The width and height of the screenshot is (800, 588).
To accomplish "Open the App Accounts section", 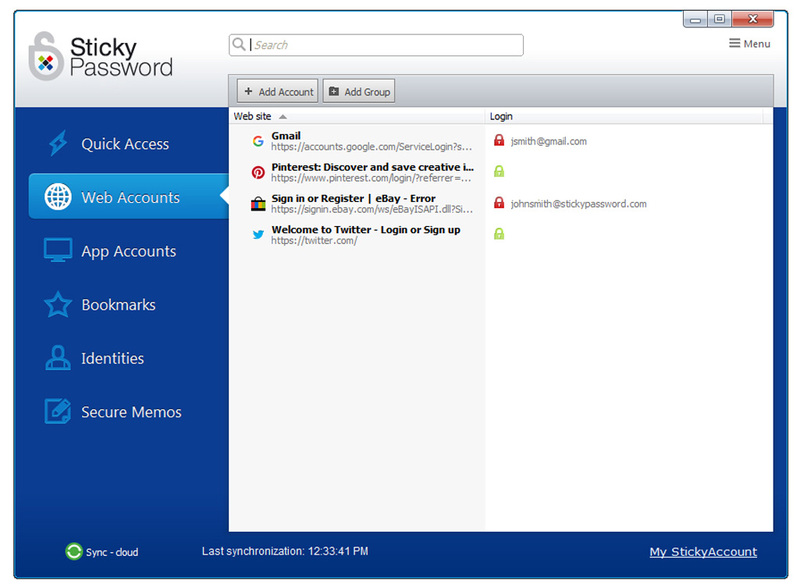I will (129, 251).
